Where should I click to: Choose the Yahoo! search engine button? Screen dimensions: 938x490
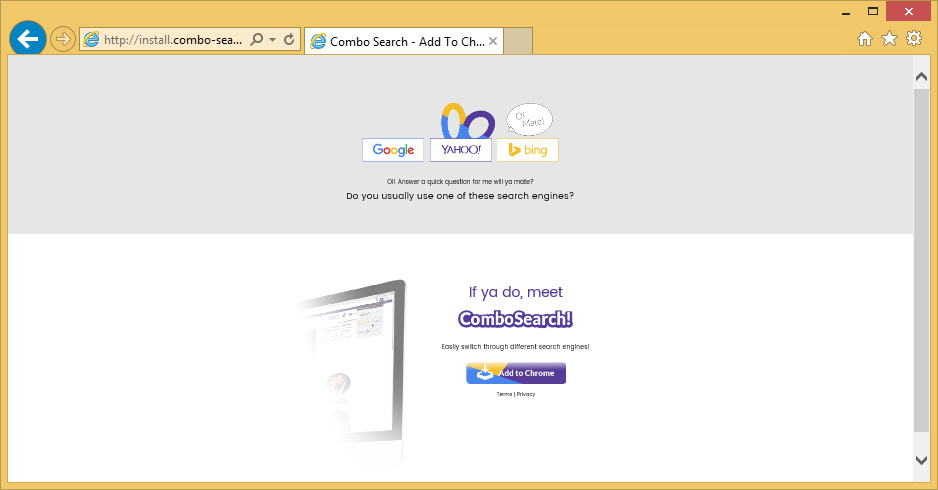(x=460, y=150)
